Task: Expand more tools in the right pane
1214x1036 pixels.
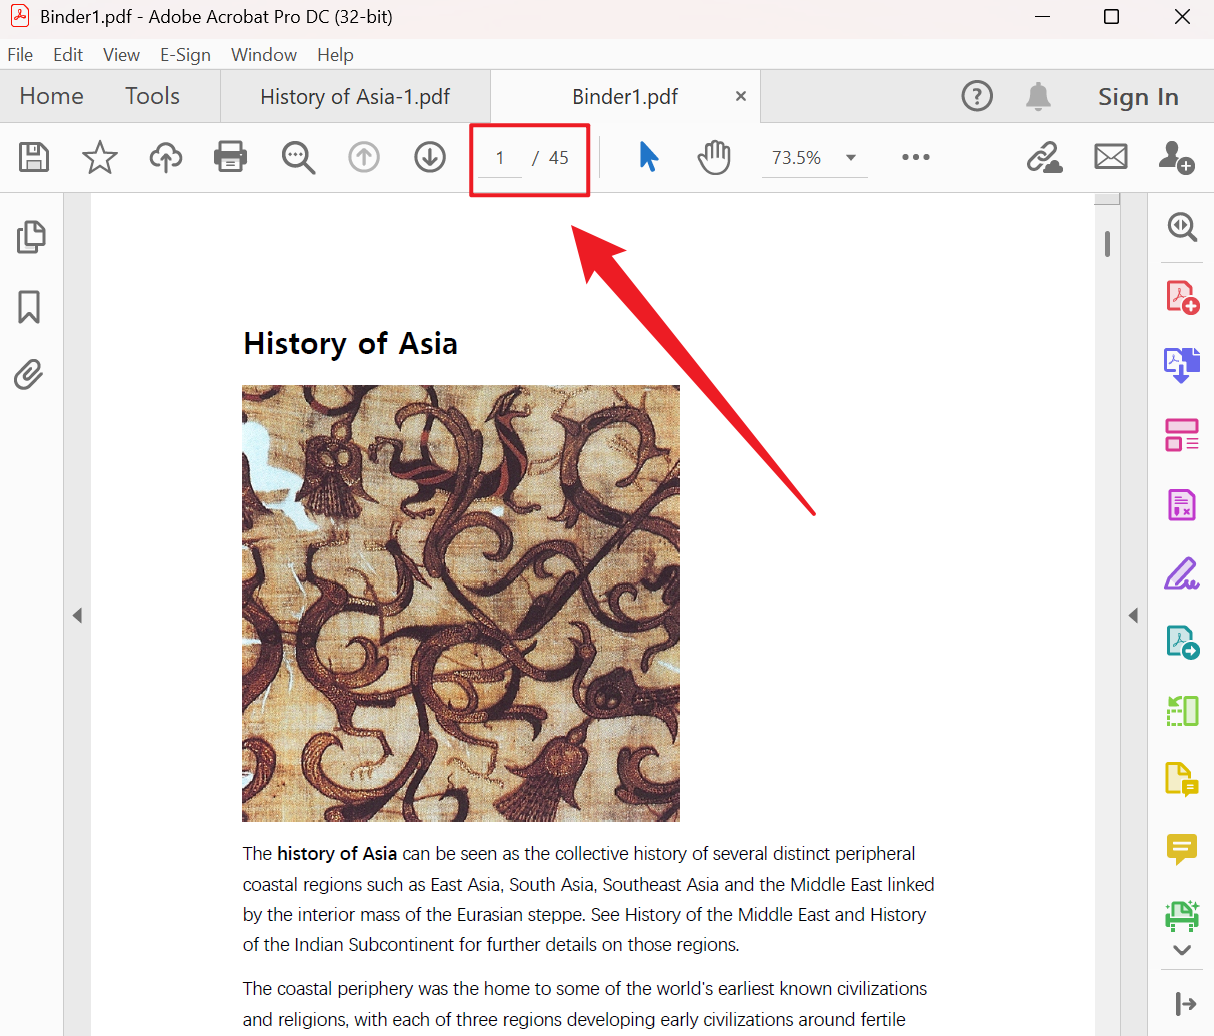Action: coord(1182,950)
